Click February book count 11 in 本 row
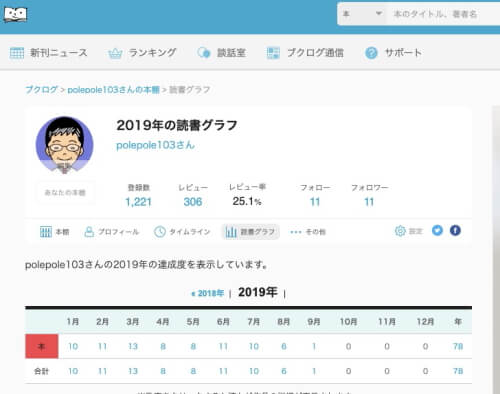This screenshot has width=500, height=394. tap(103, 347)
